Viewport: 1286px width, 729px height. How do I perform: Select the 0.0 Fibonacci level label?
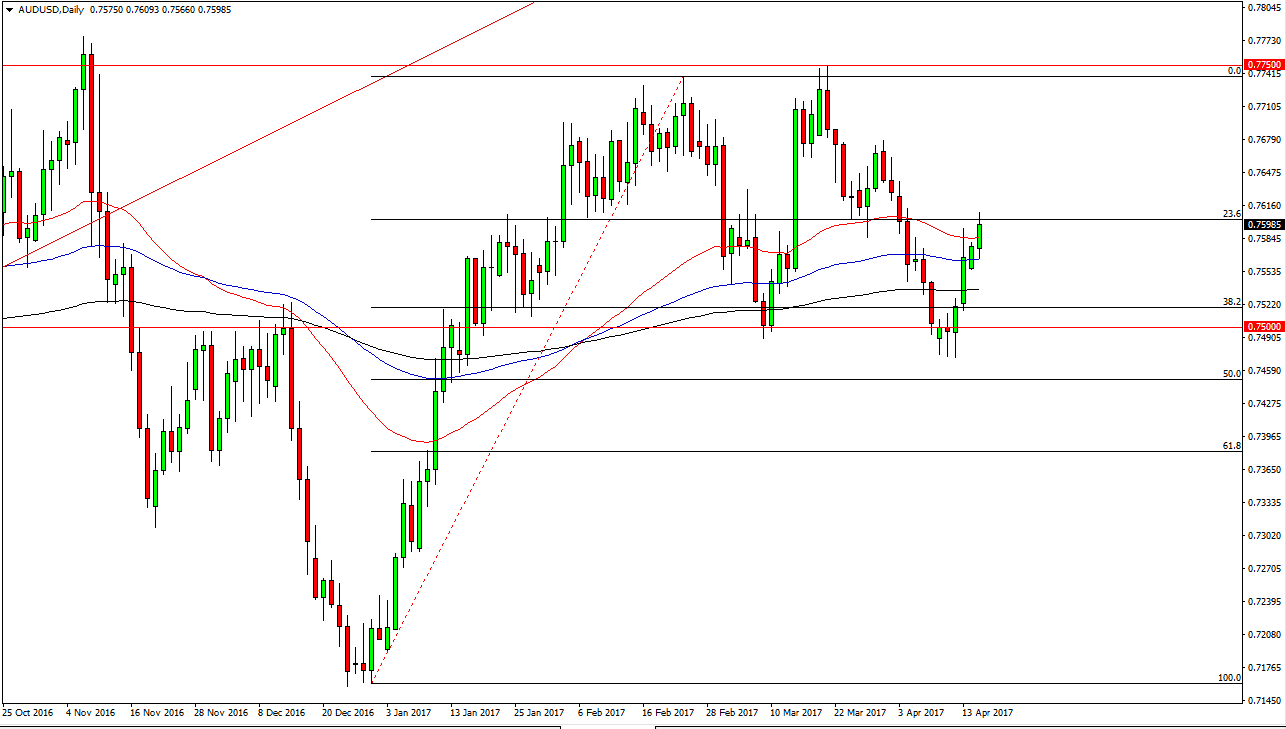click(1233, 71)
